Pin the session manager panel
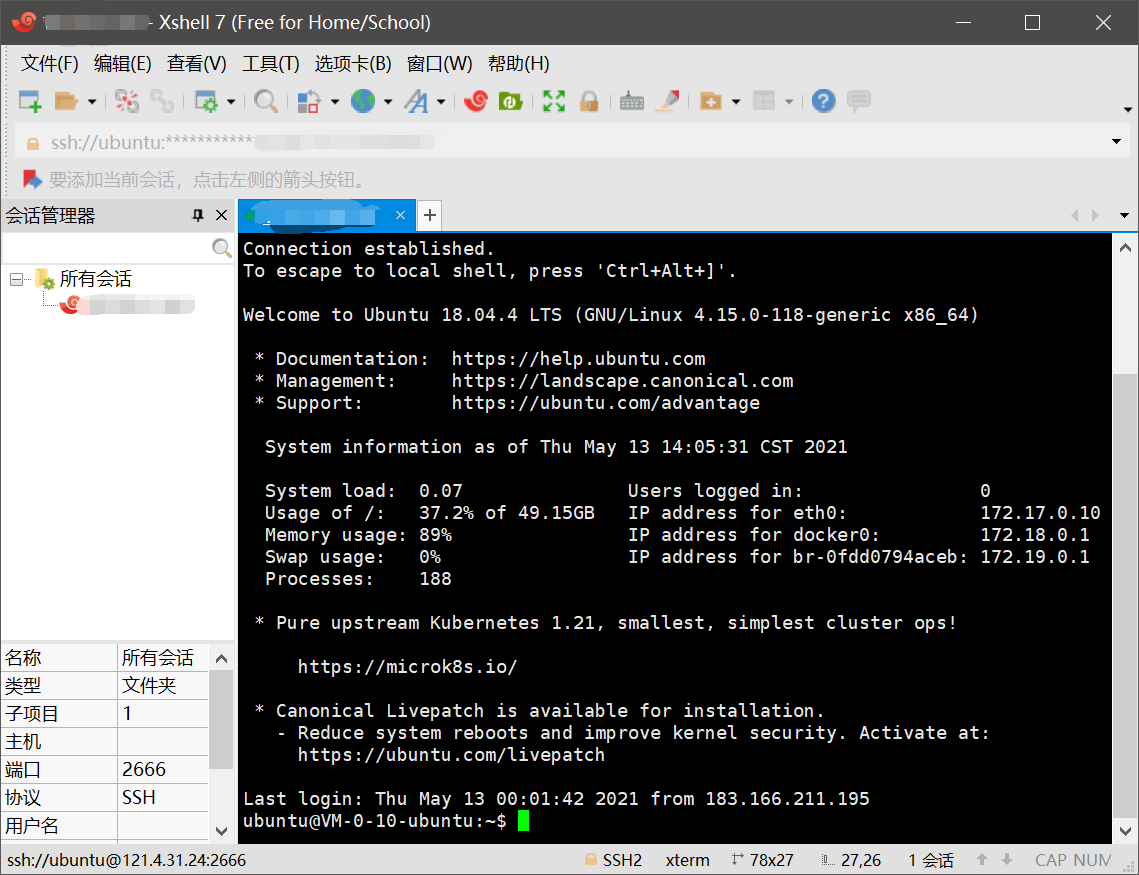Image resolution: width=1139 pixels, height=875 pixels. click(x=198, y=215)
